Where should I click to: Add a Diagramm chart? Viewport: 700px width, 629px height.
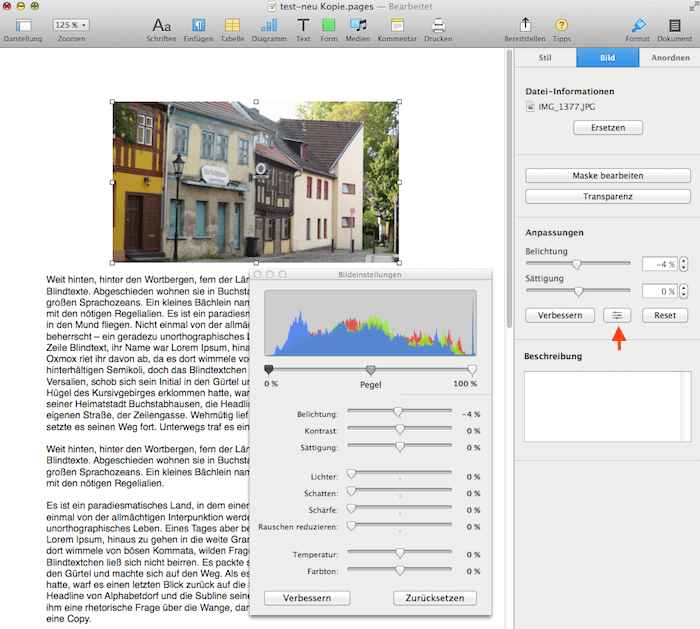(x=268, y=25)
